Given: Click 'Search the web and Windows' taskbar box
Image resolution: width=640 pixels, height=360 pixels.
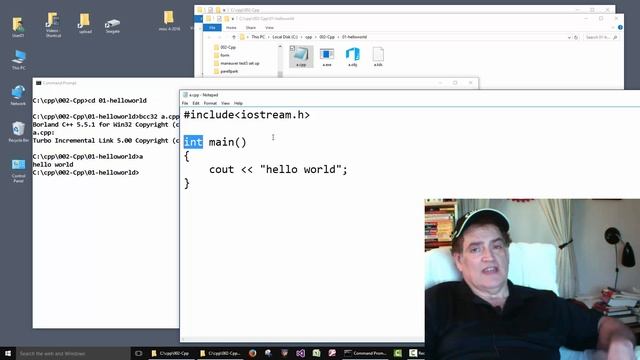Looking at the screenshot, I should (73, 353).
